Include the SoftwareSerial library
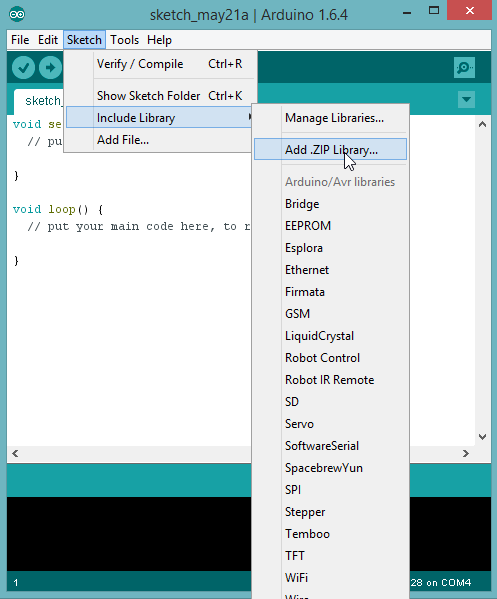497x599 pixels. pyautogui.click(x=330, y=446)
